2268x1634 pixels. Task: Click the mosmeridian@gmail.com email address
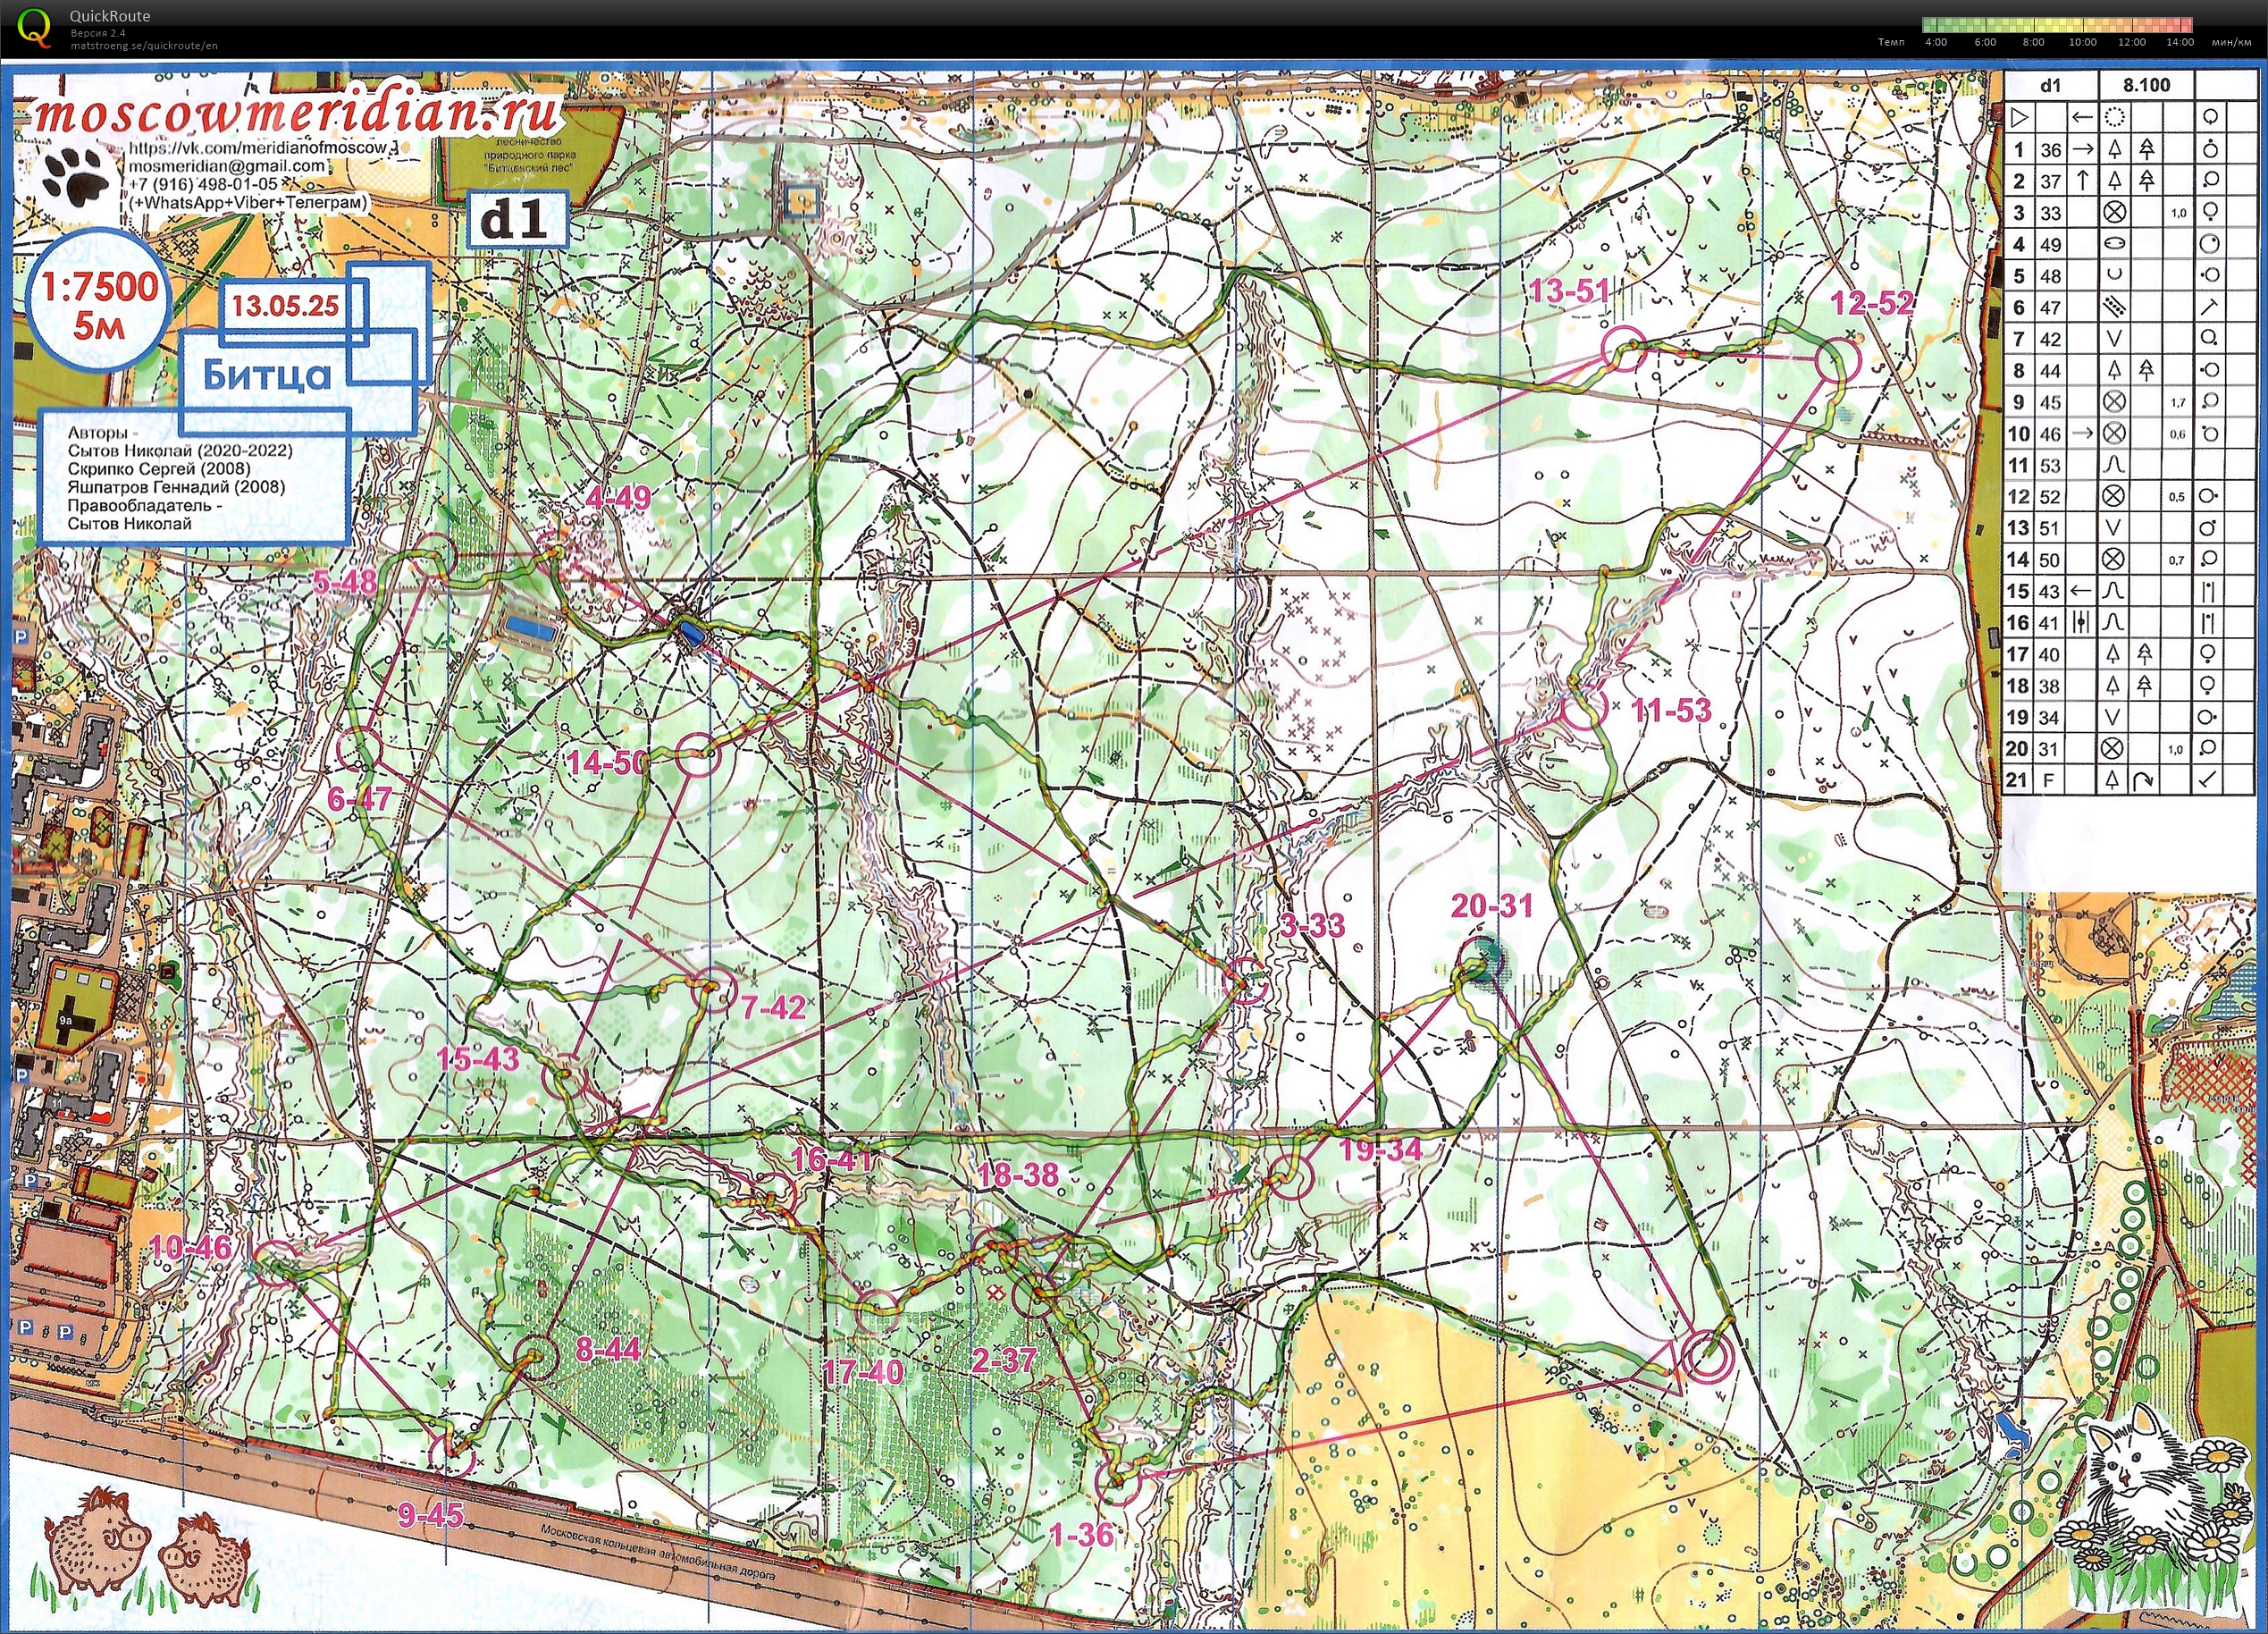[x=227, y=166]
